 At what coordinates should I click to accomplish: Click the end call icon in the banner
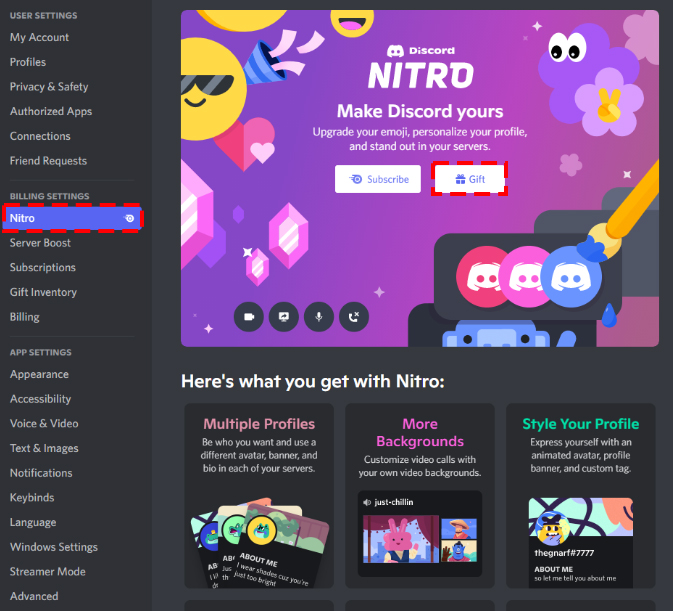tap(354, 316)
